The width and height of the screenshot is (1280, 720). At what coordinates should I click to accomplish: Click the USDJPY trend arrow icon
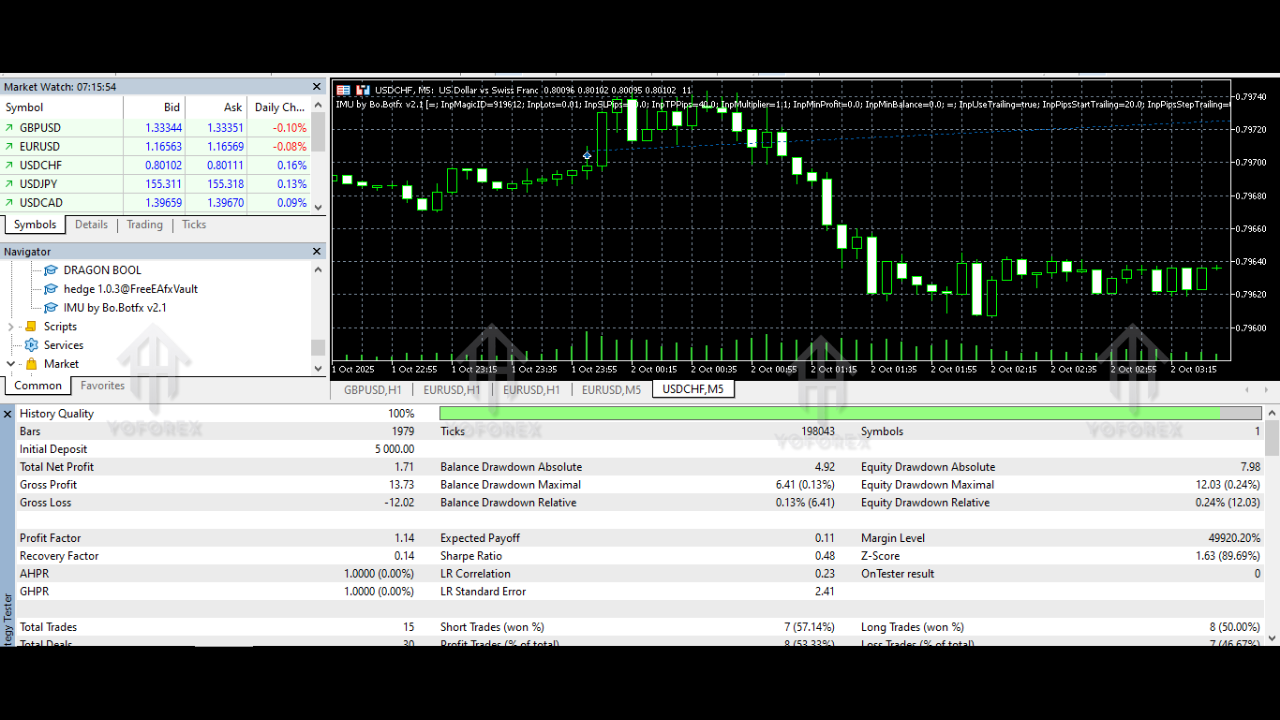(x=10, y=184)
